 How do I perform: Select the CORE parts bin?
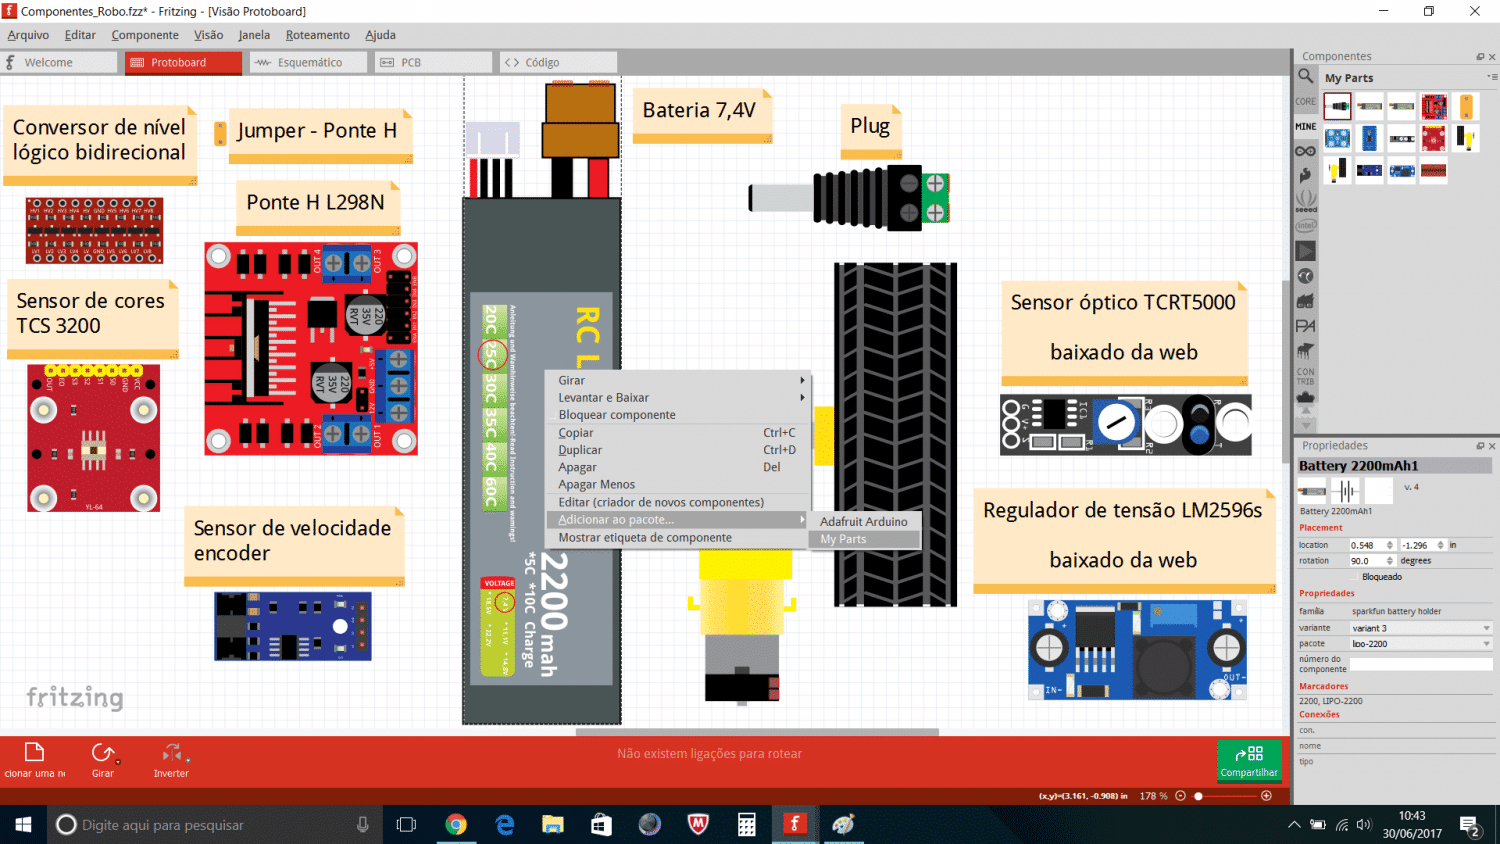(1305, 101)
